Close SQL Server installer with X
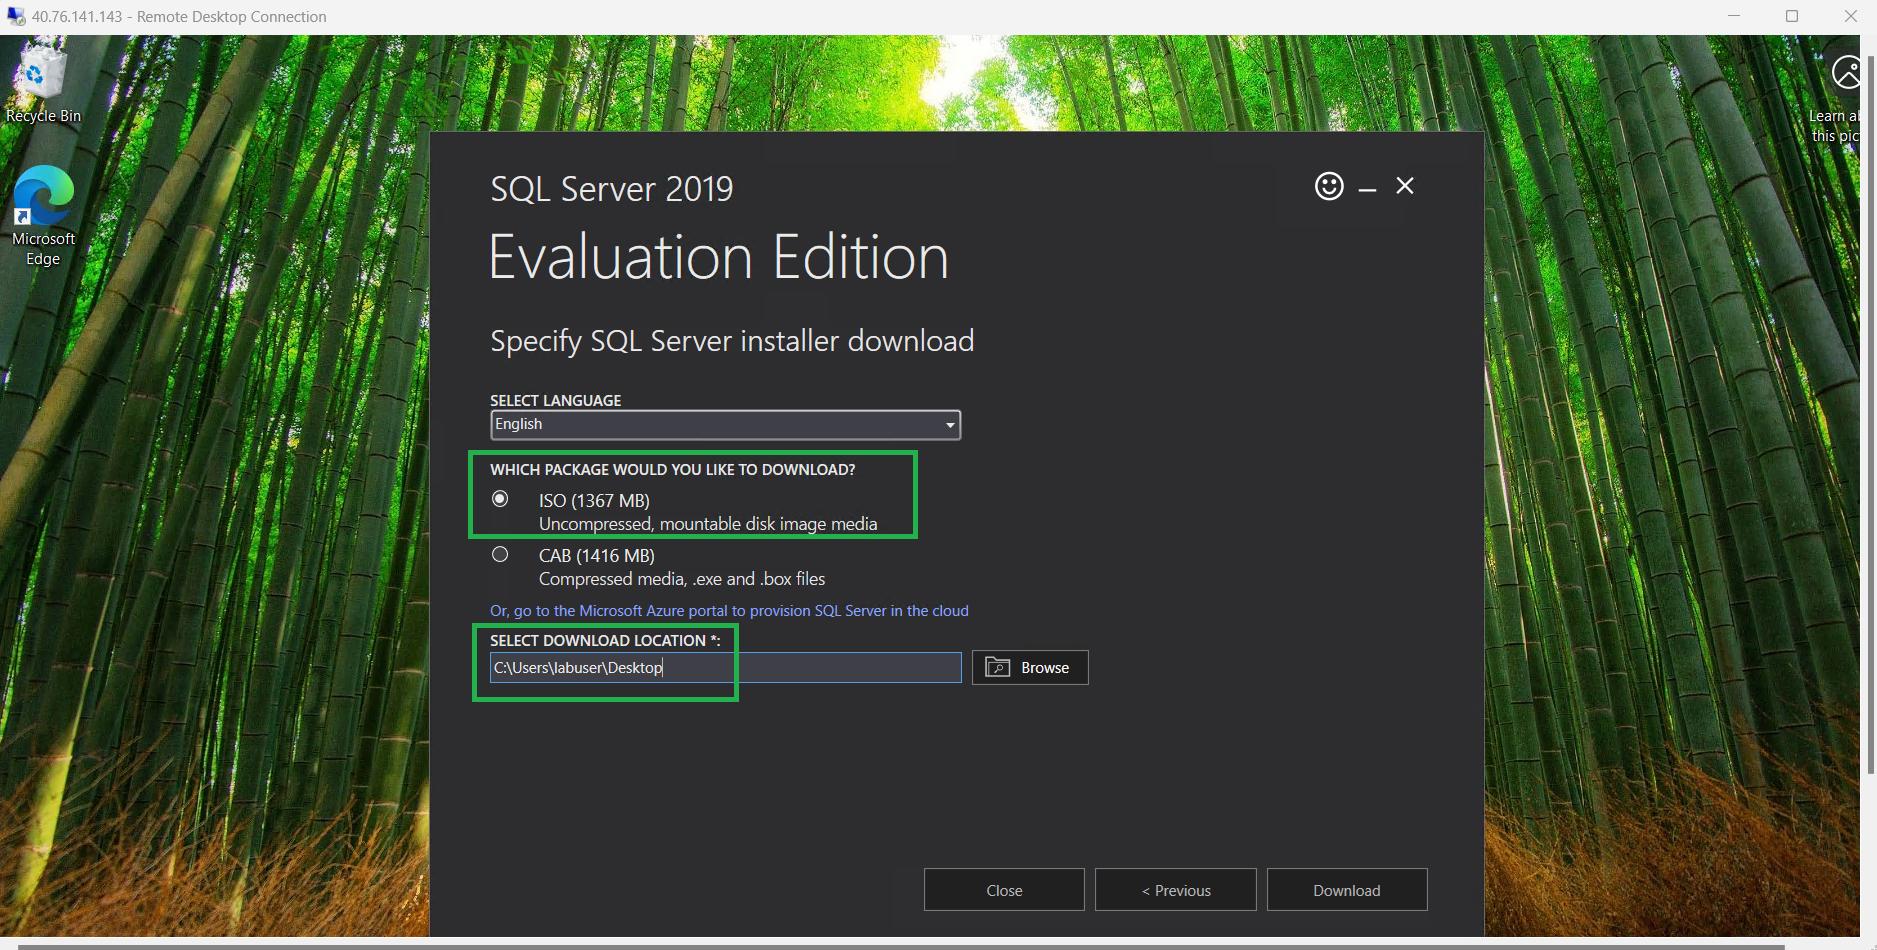 (1405, 185)
